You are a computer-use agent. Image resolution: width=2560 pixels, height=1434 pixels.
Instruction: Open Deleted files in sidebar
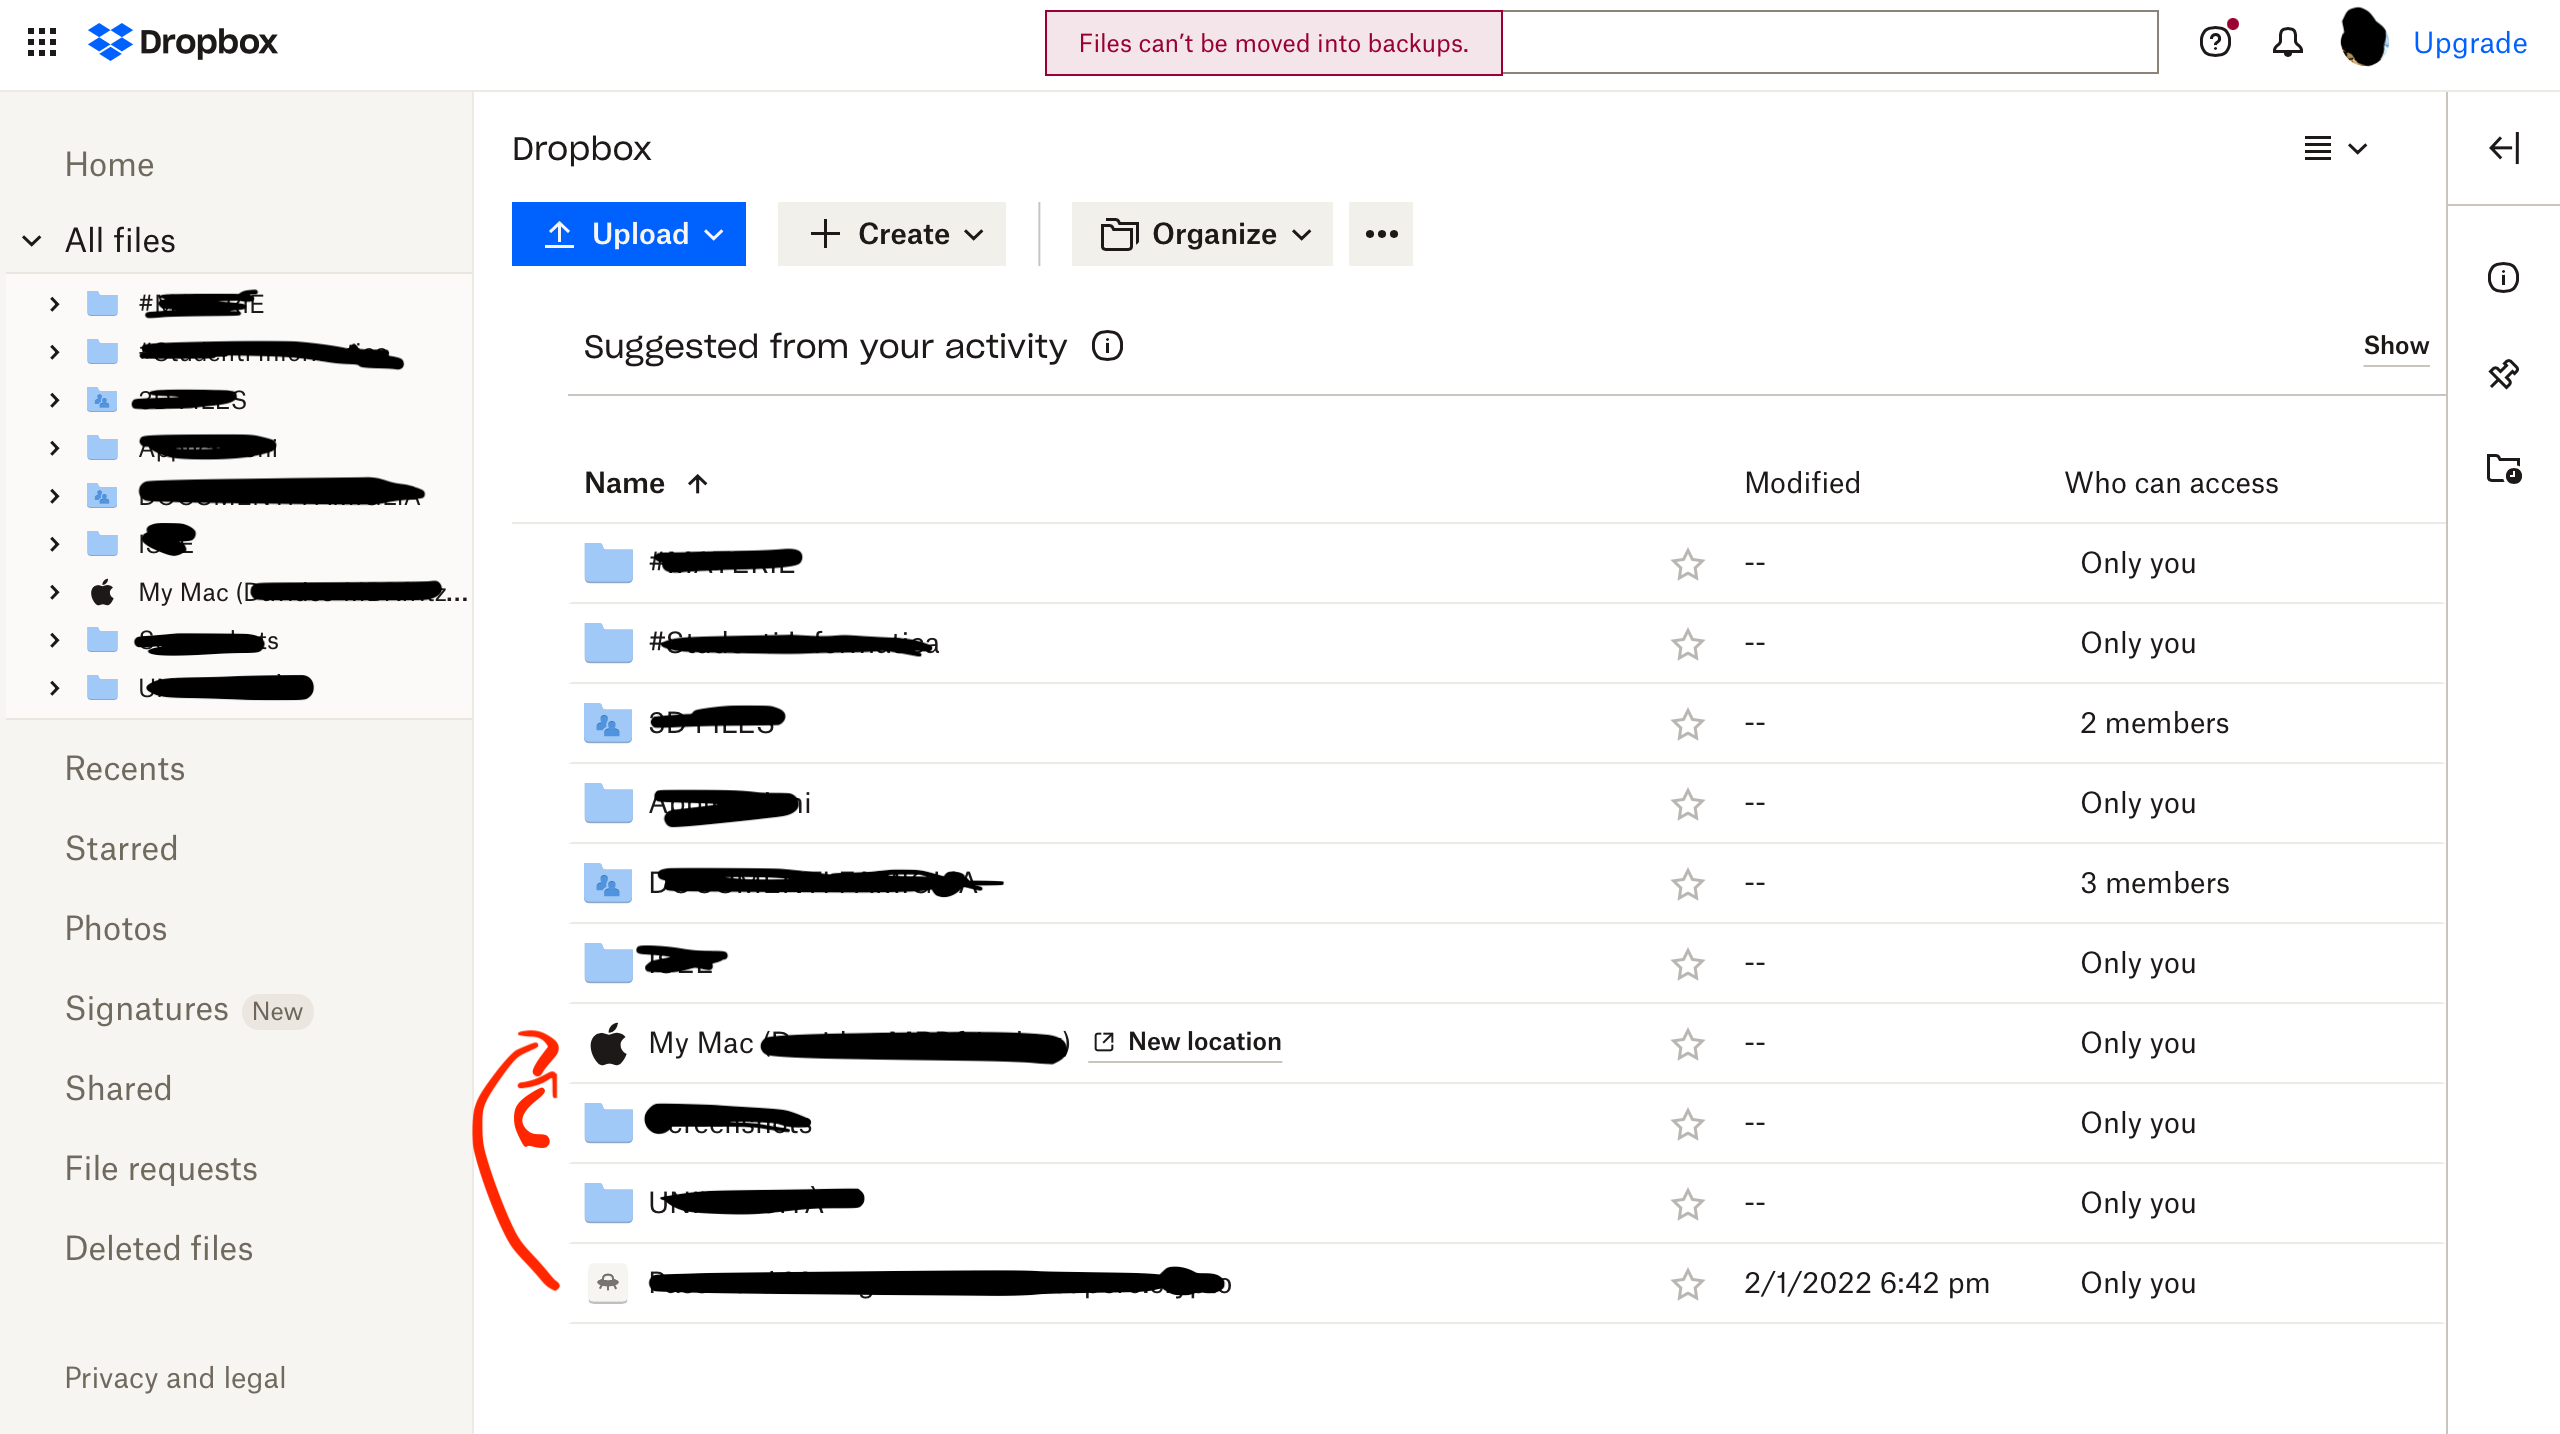pos(158,1248)
